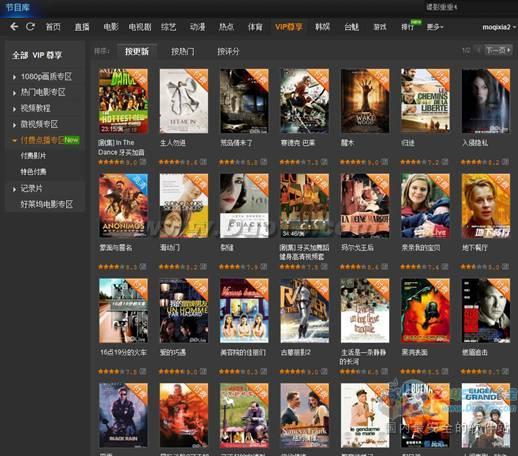Open the ANONIMOS movie poster
518x456 pixels.
[123, 205]
